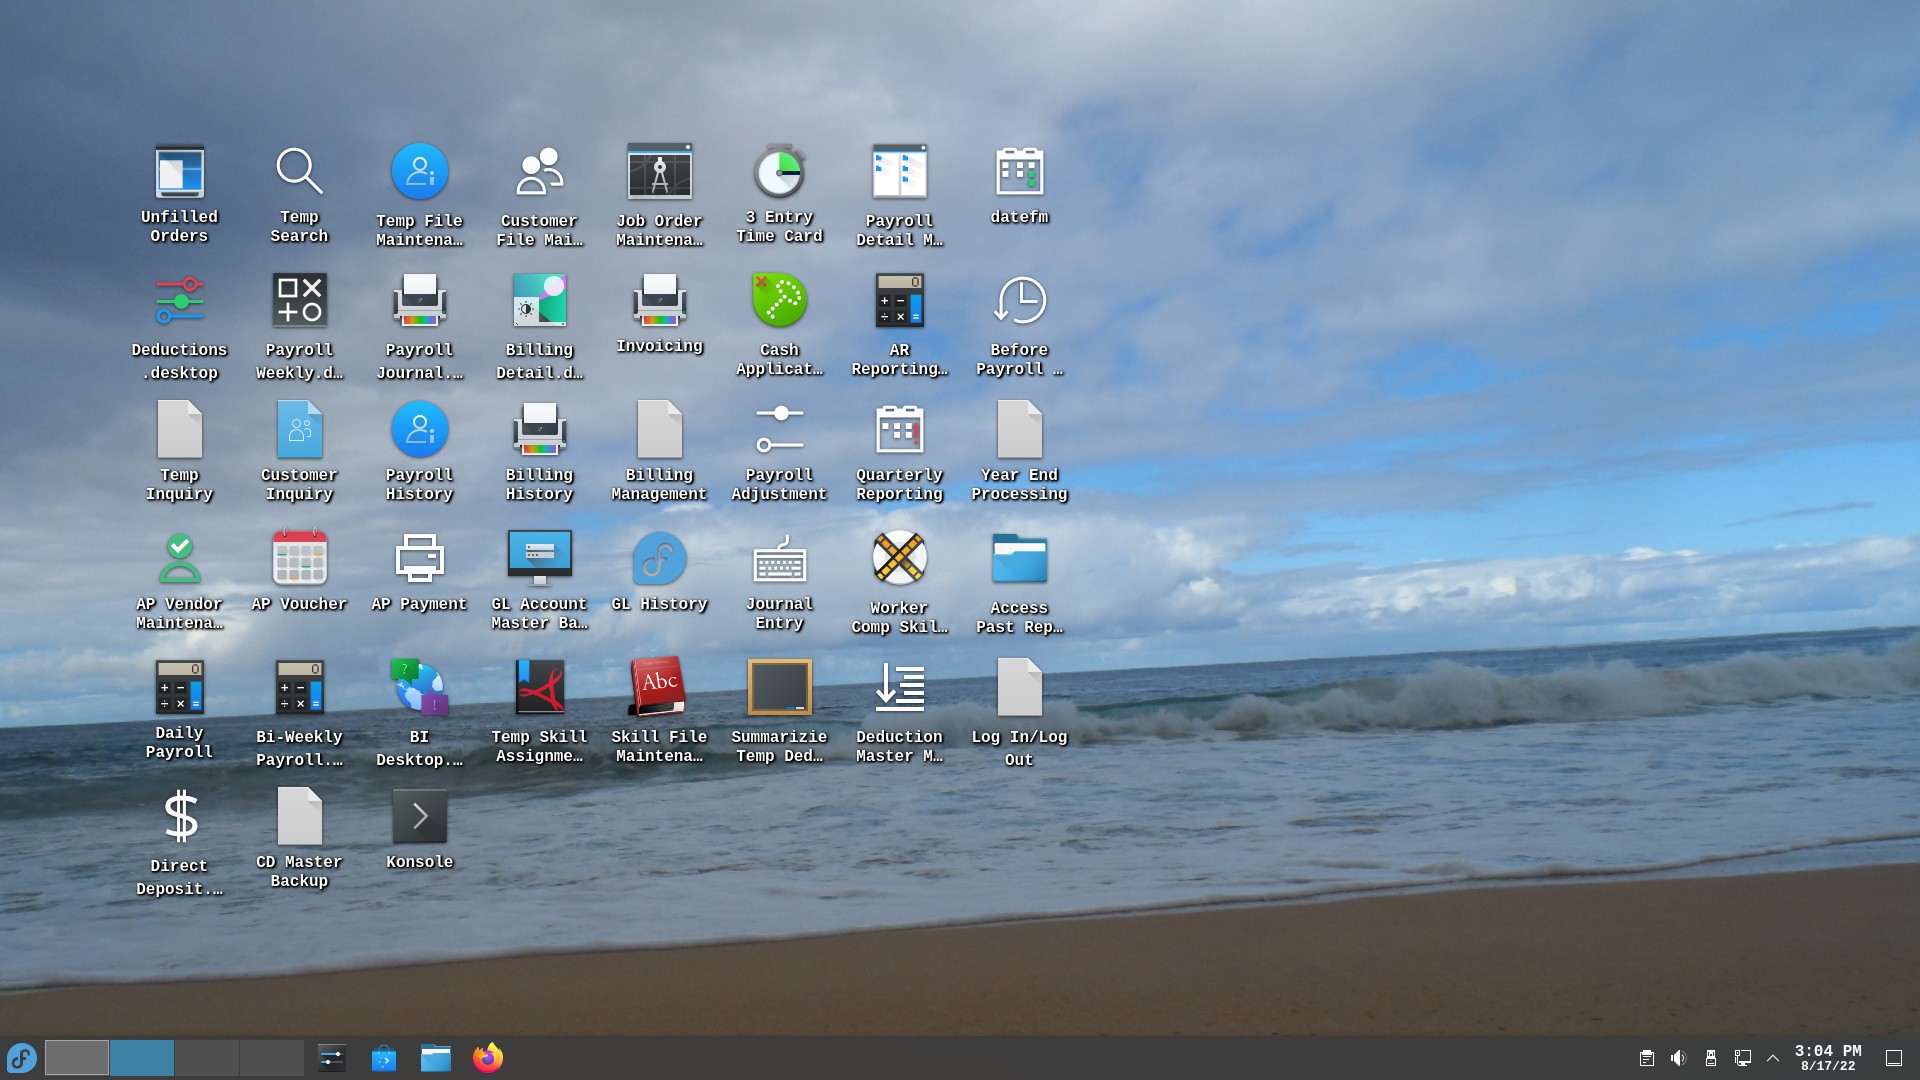Screen dimensions: 1920x1080
Task: Expand the hidden system tray icons arrow
Action: (1773, 1058)
